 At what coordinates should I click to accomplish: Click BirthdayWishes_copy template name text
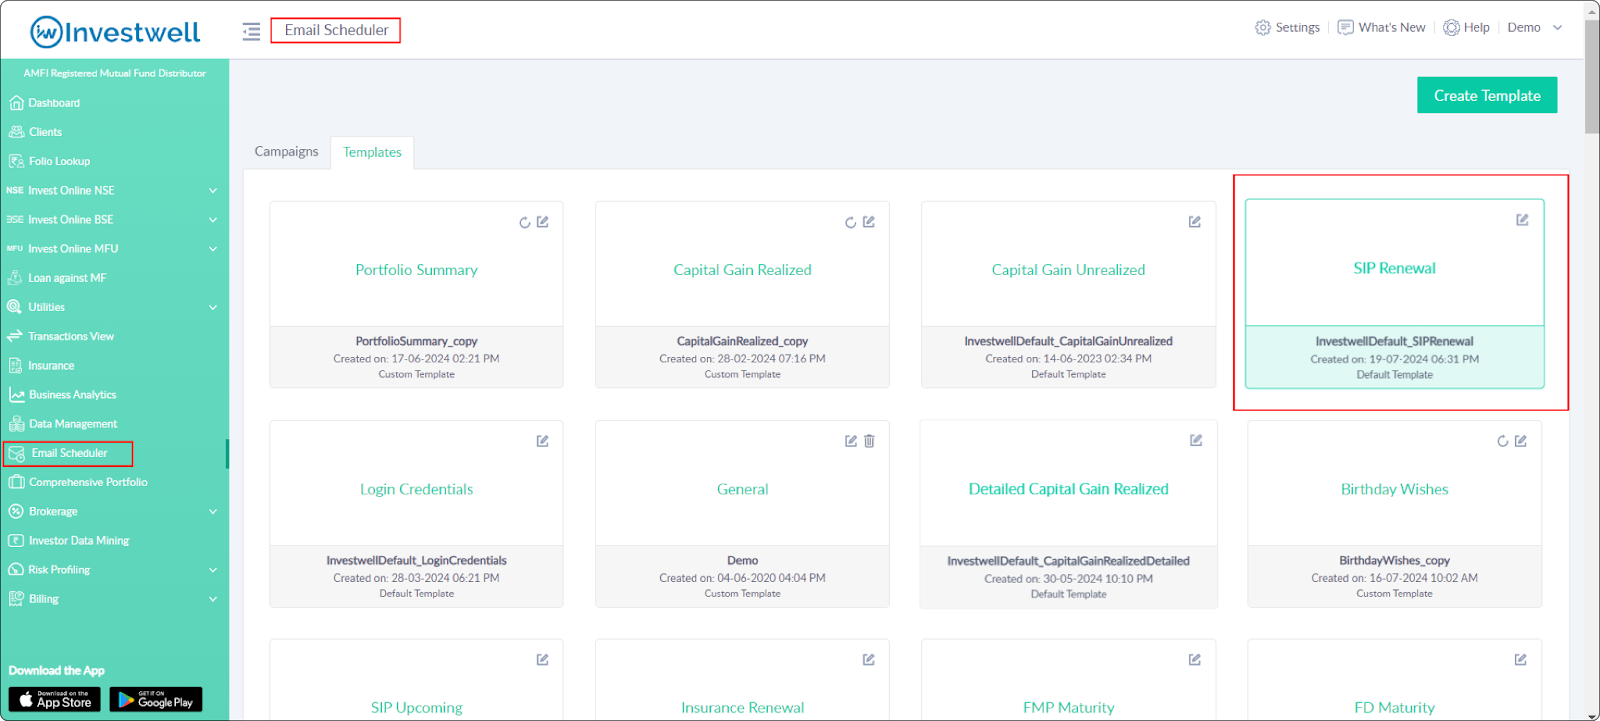pos(1394,561)
